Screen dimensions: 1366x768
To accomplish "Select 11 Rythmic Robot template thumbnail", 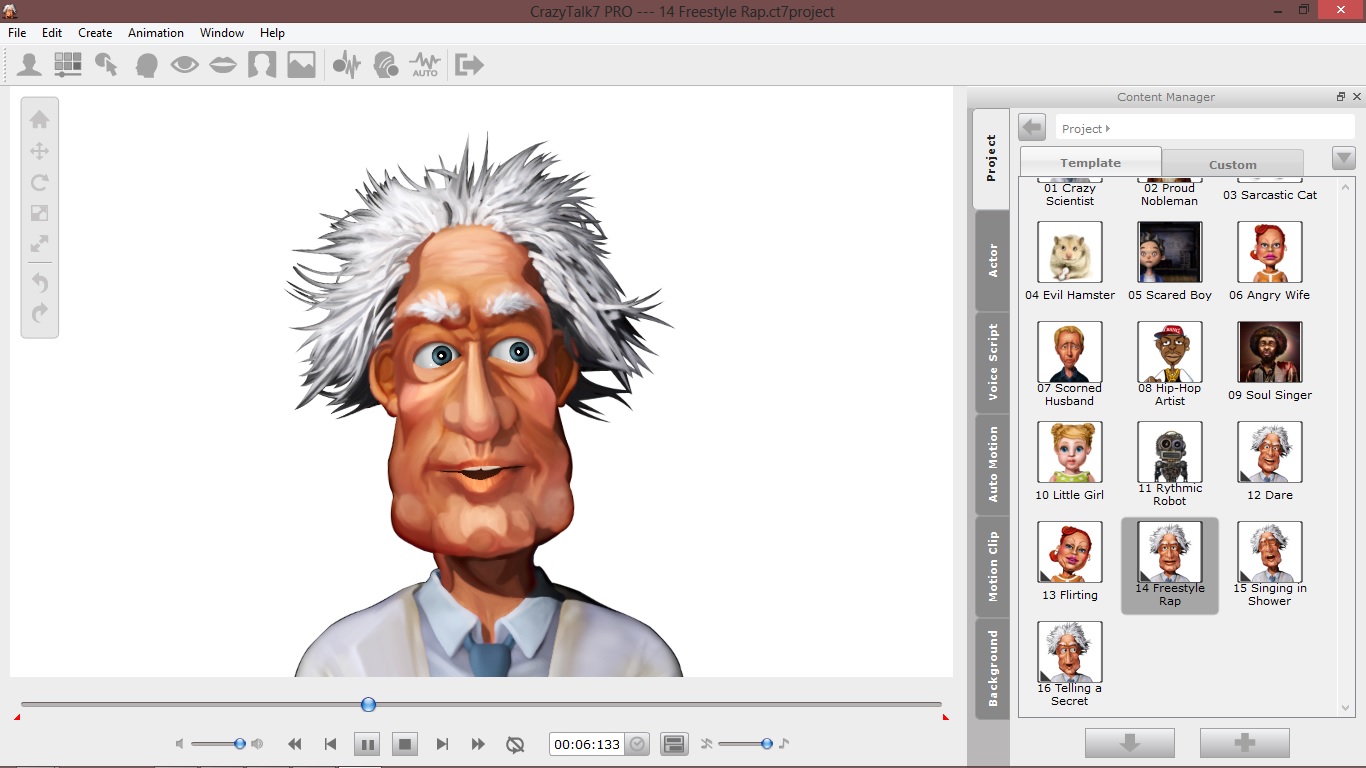I will [1170, 452].
